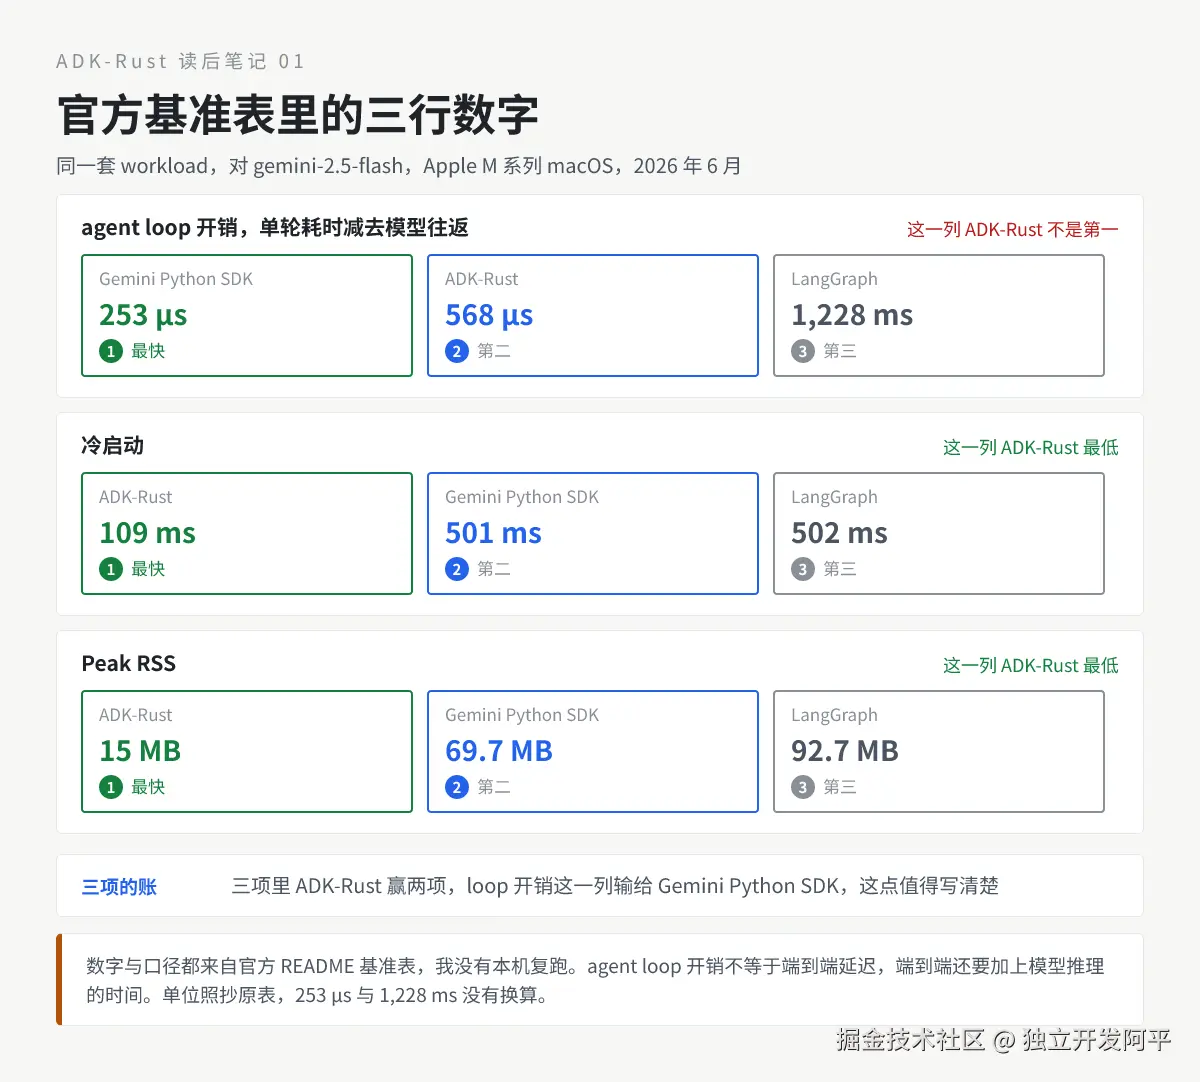Click the subtitle mentioning gemini-2.5-flash
The width and height of the screenshot is (1200, 1082).
399,166
